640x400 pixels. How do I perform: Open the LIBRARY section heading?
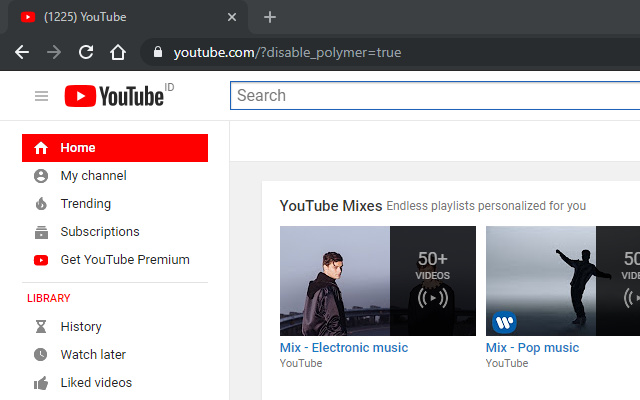tap(48, 298)
